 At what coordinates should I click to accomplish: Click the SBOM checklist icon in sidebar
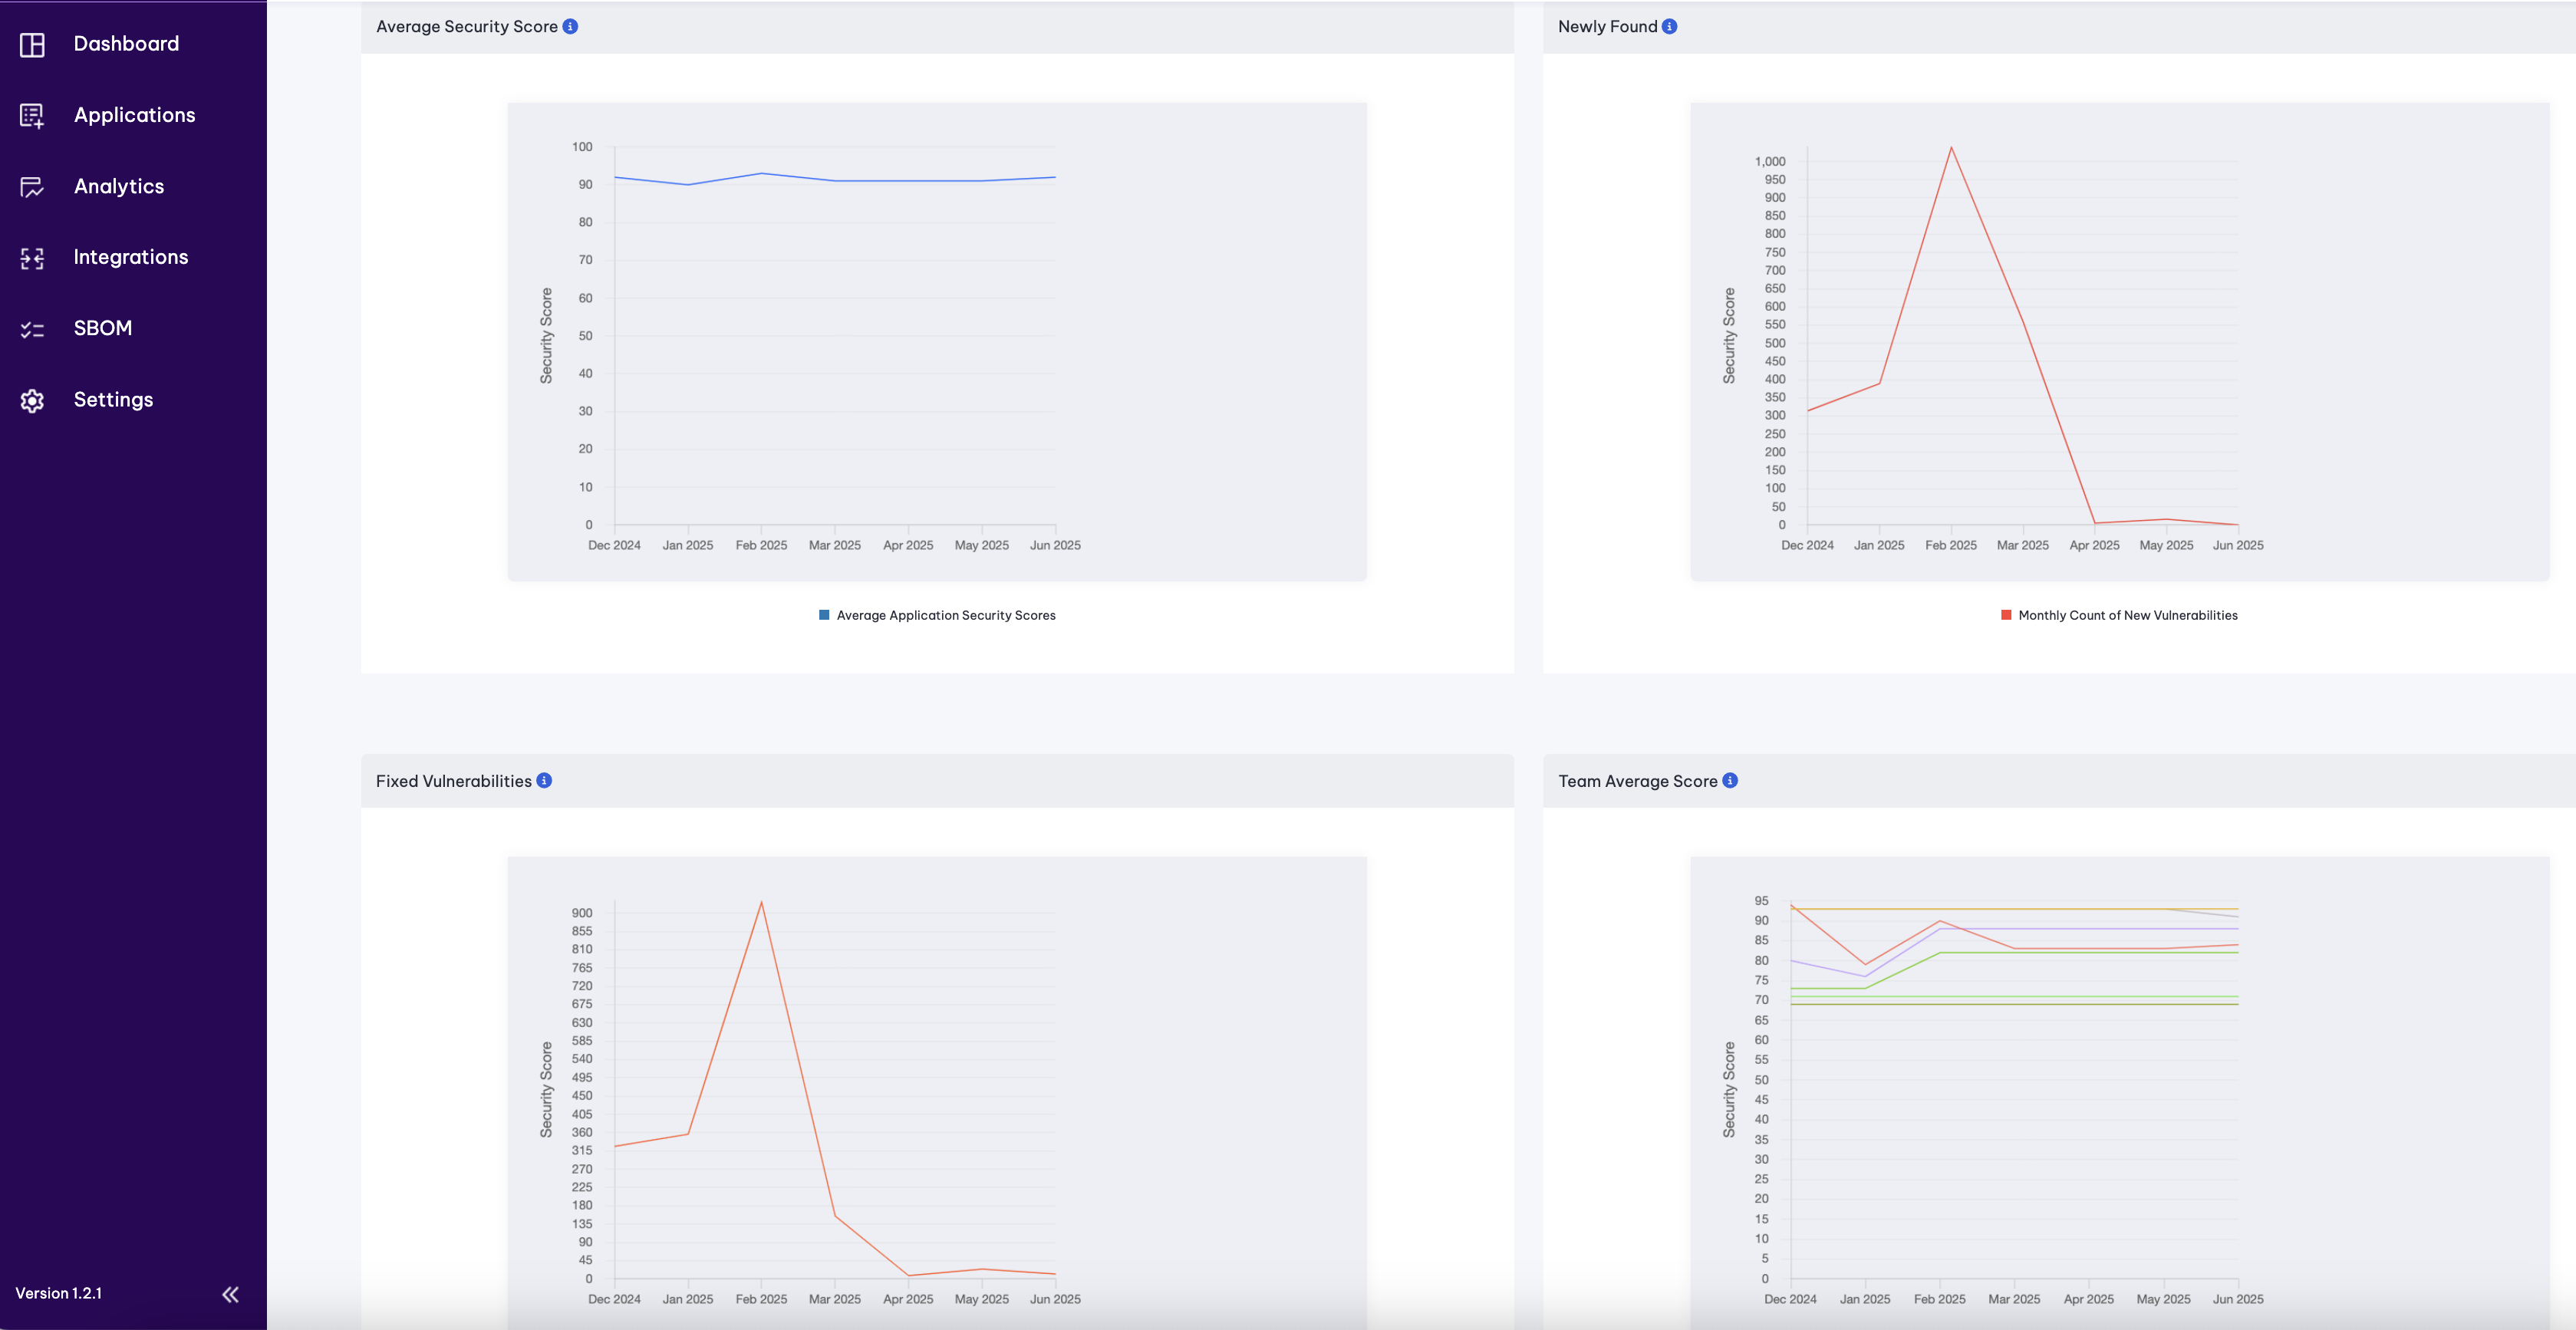click(x=32, y=329)
